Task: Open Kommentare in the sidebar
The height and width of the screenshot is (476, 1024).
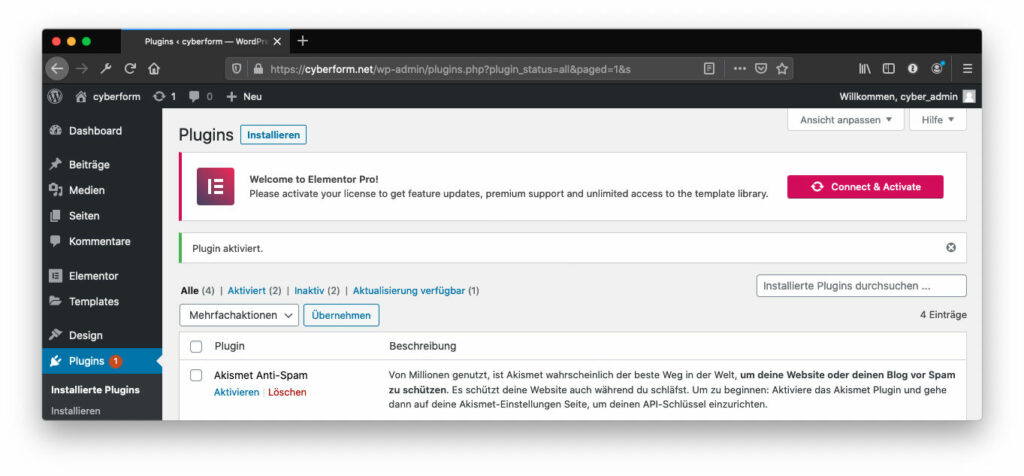Action: (102, 241)
